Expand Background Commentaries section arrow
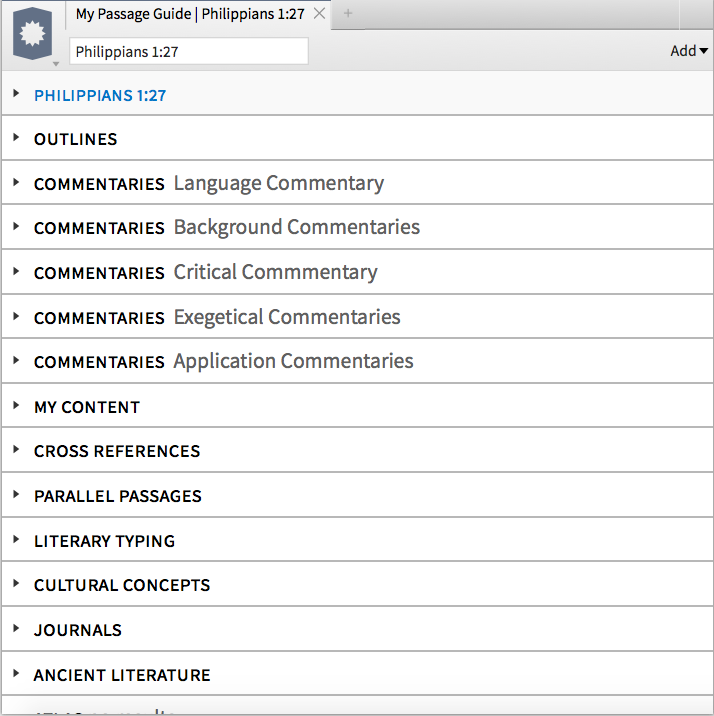Image resolution: width=714 pixels, height=716 pixels. [x=16, y=226]
